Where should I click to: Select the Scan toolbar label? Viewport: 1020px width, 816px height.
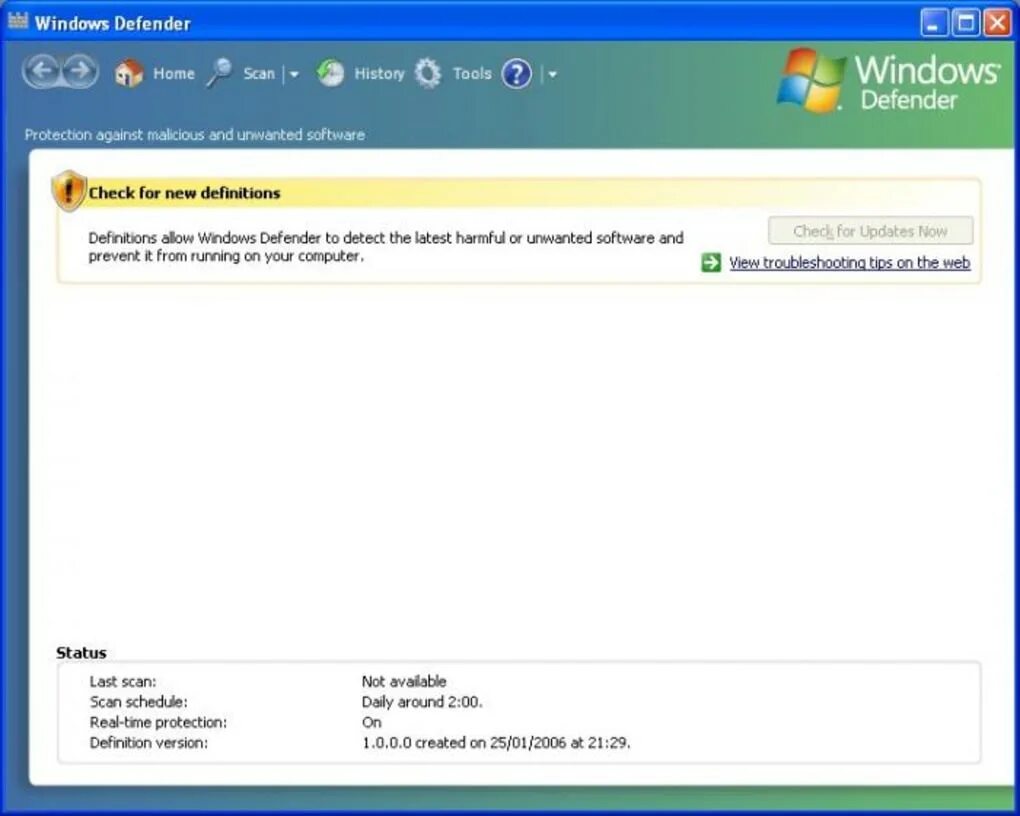259,74
